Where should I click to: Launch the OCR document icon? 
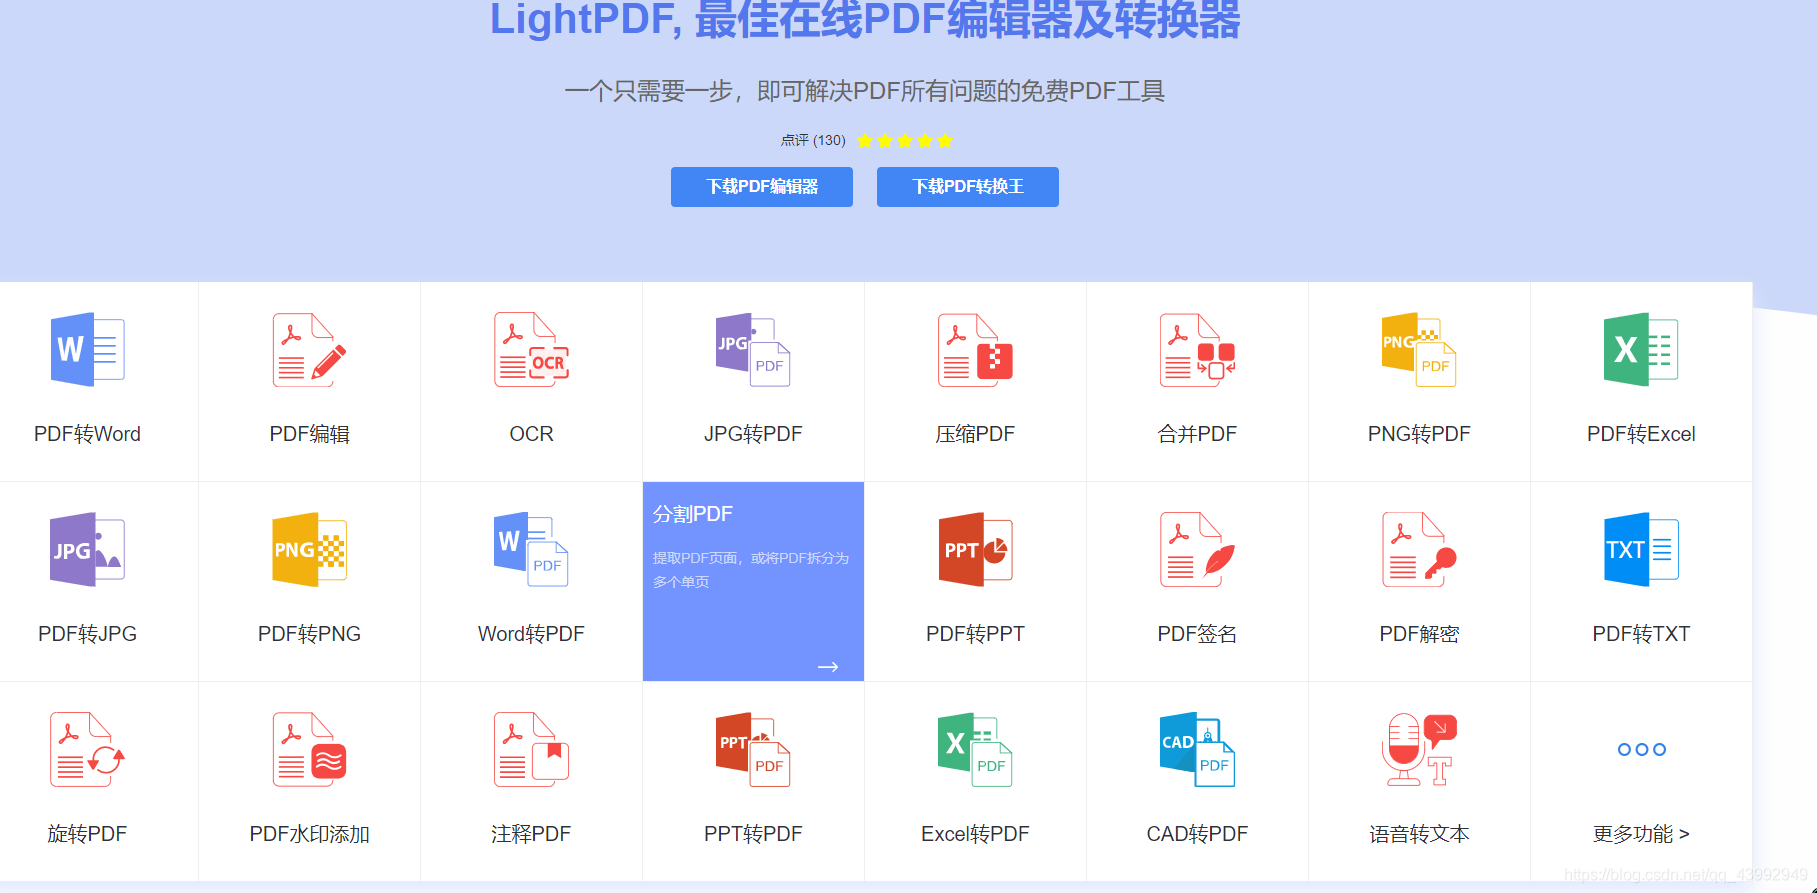[x=531, y=349]
